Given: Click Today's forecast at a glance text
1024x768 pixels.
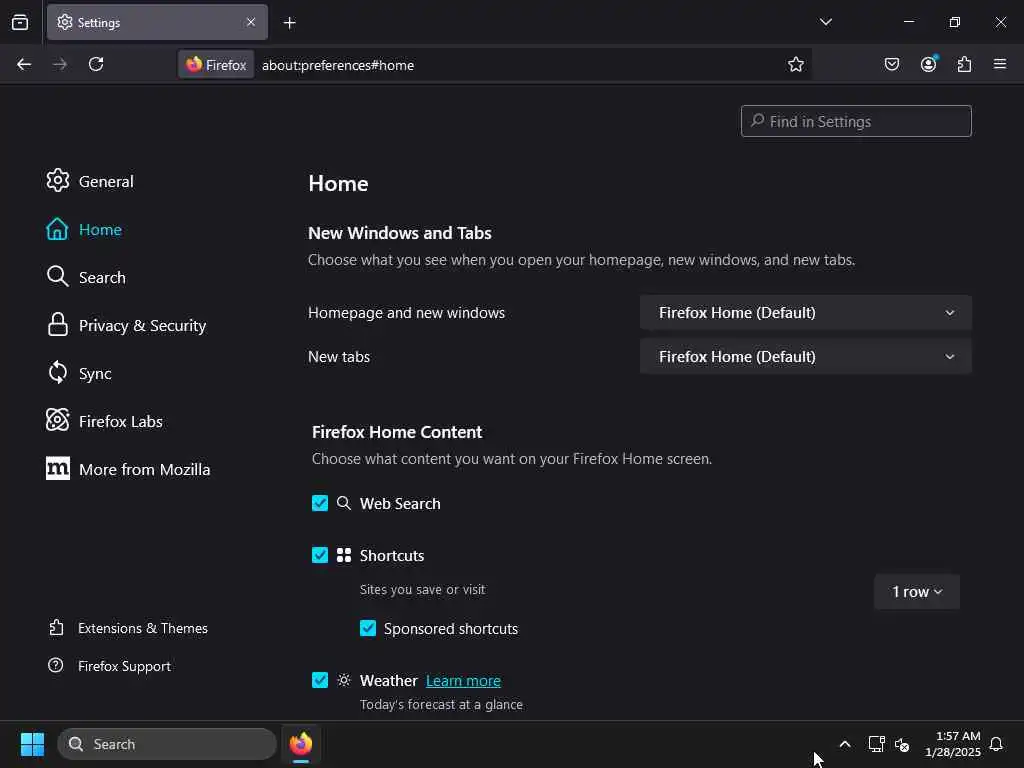Looking at the screenshot, I should point(441,704).
